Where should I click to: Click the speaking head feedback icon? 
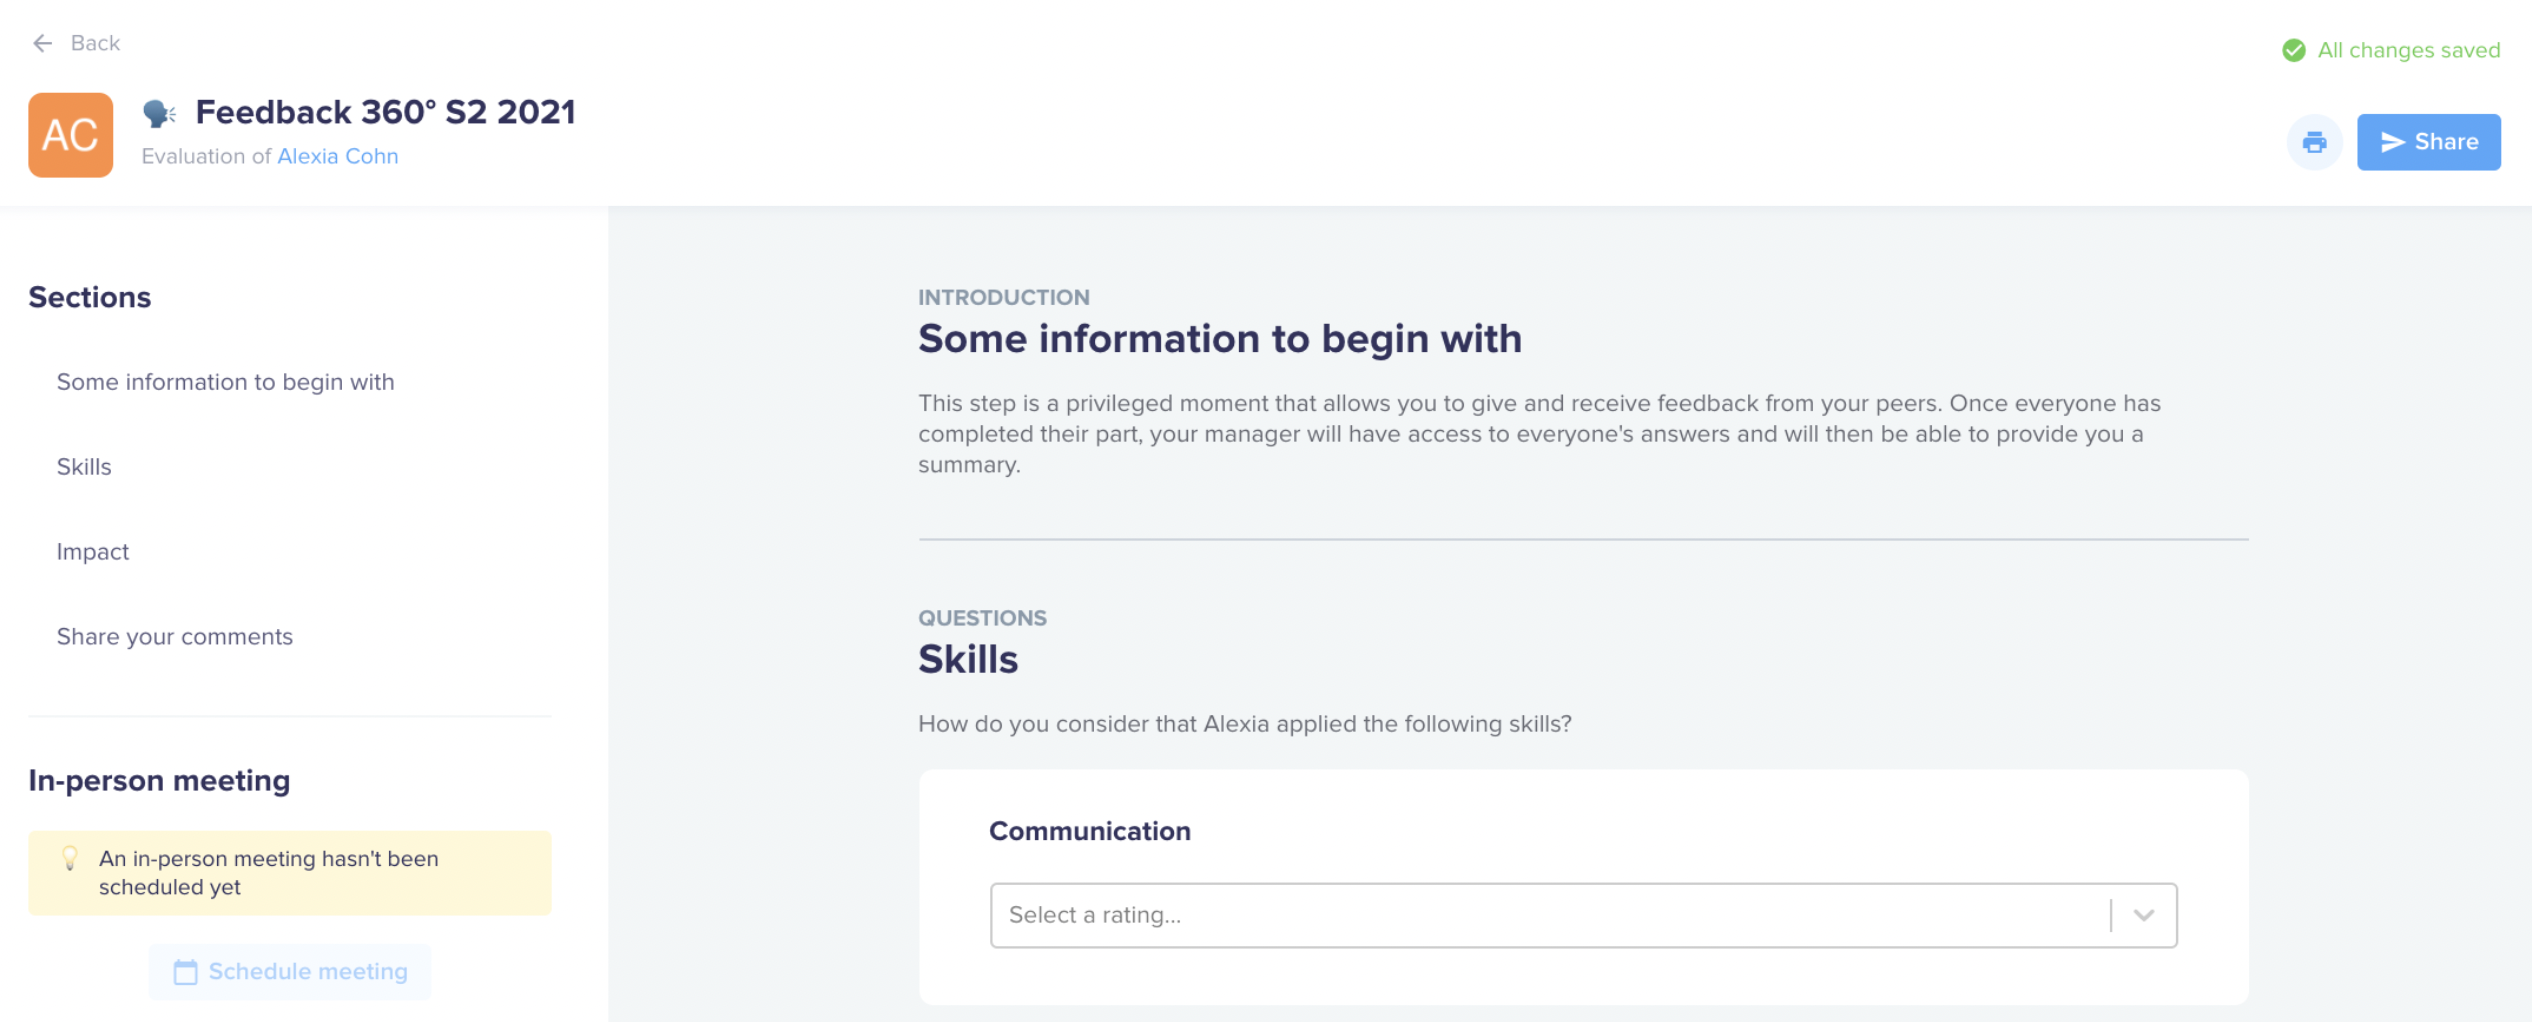coord(159,113)
